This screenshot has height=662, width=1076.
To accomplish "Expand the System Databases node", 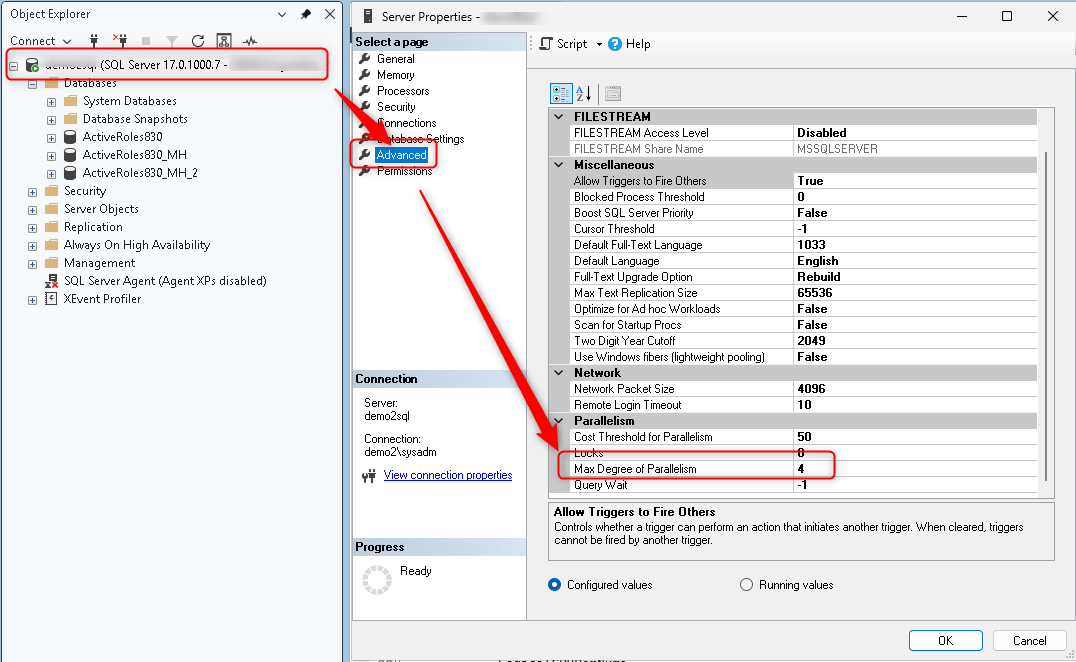I will (51, 102).
